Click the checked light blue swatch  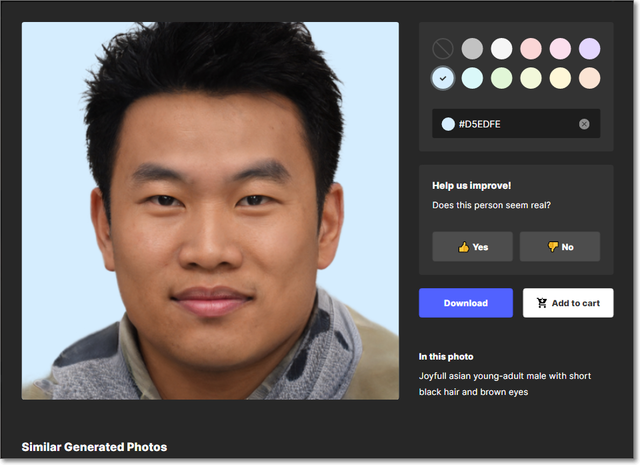point(443,77)
